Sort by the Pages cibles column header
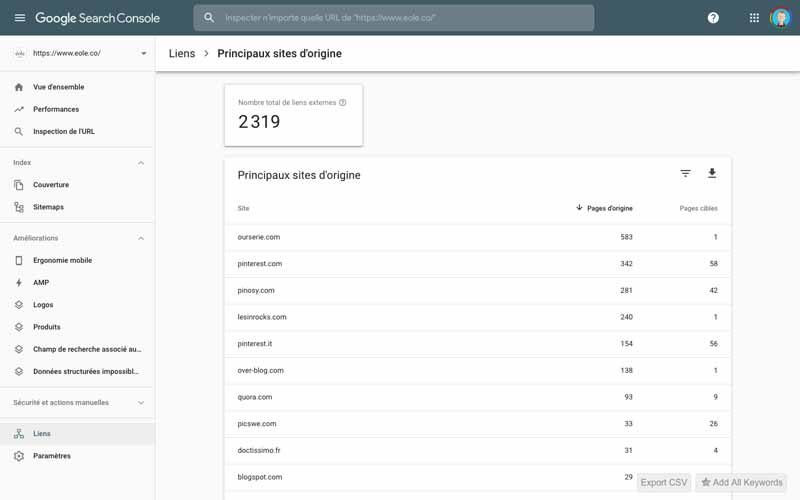 [x=698, y=208]
